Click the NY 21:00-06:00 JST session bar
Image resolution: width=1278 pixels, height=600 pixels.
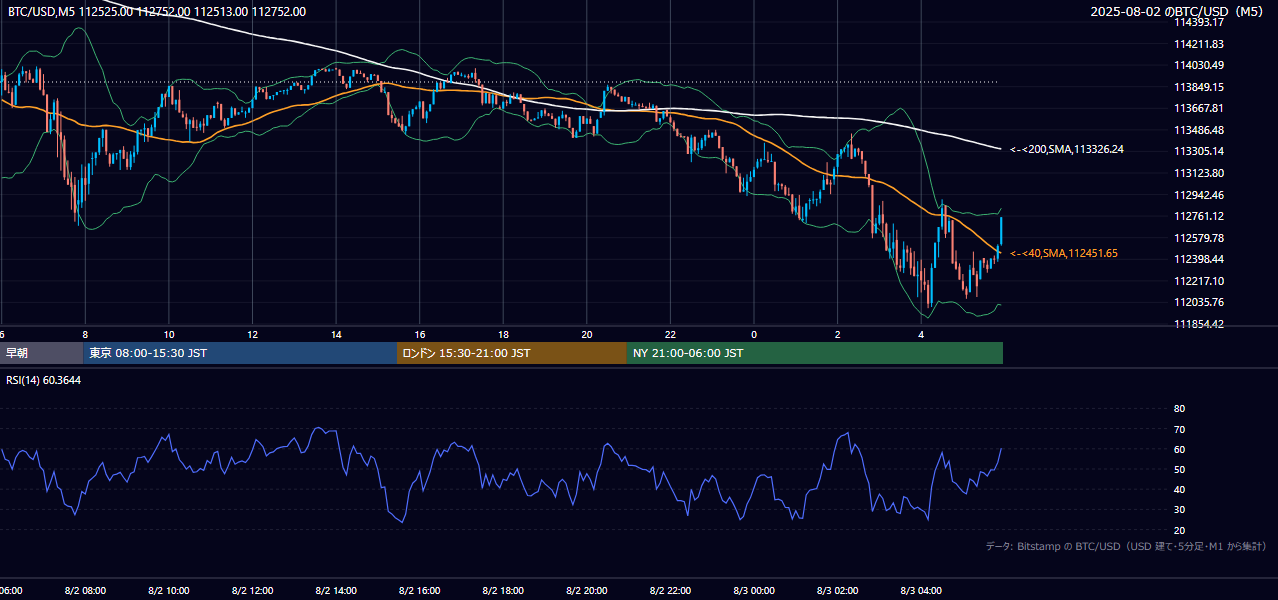(815, 353)
